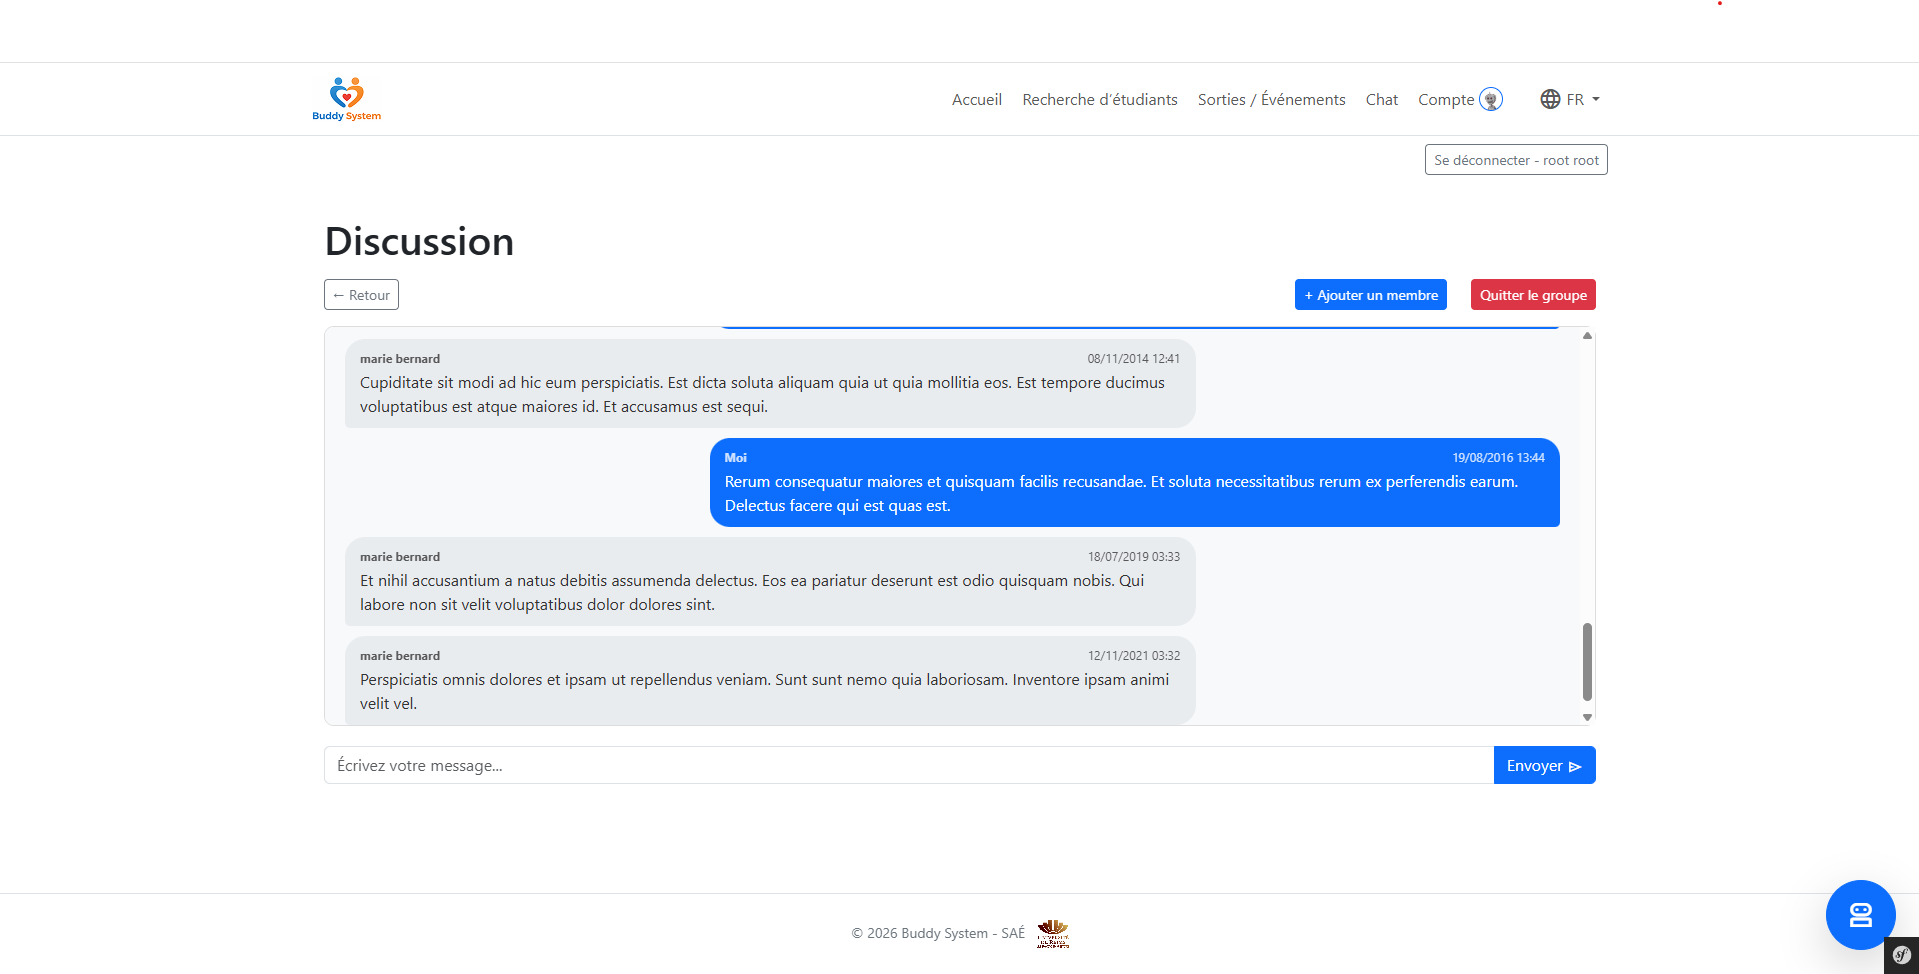The width and height of the screenshot is (1919, 974).
Task: Send the message with Envoyer
Action: pyautogui.click(x=1543, y=766)
